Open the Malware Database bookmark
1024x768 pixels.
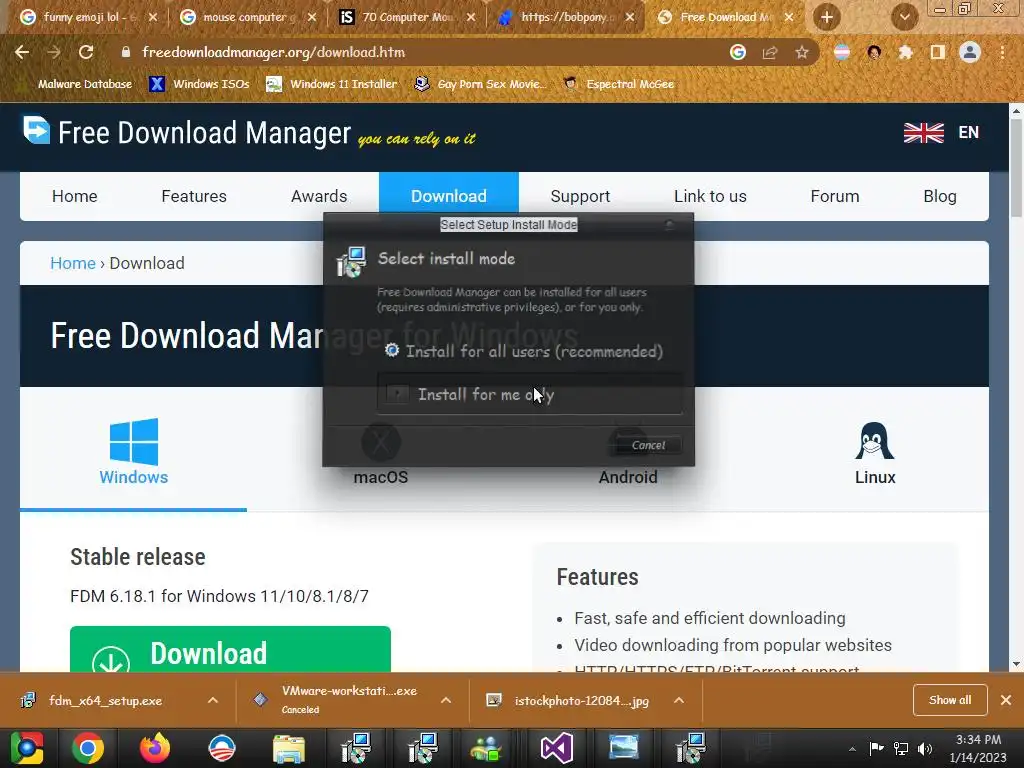tap(76, 84)
